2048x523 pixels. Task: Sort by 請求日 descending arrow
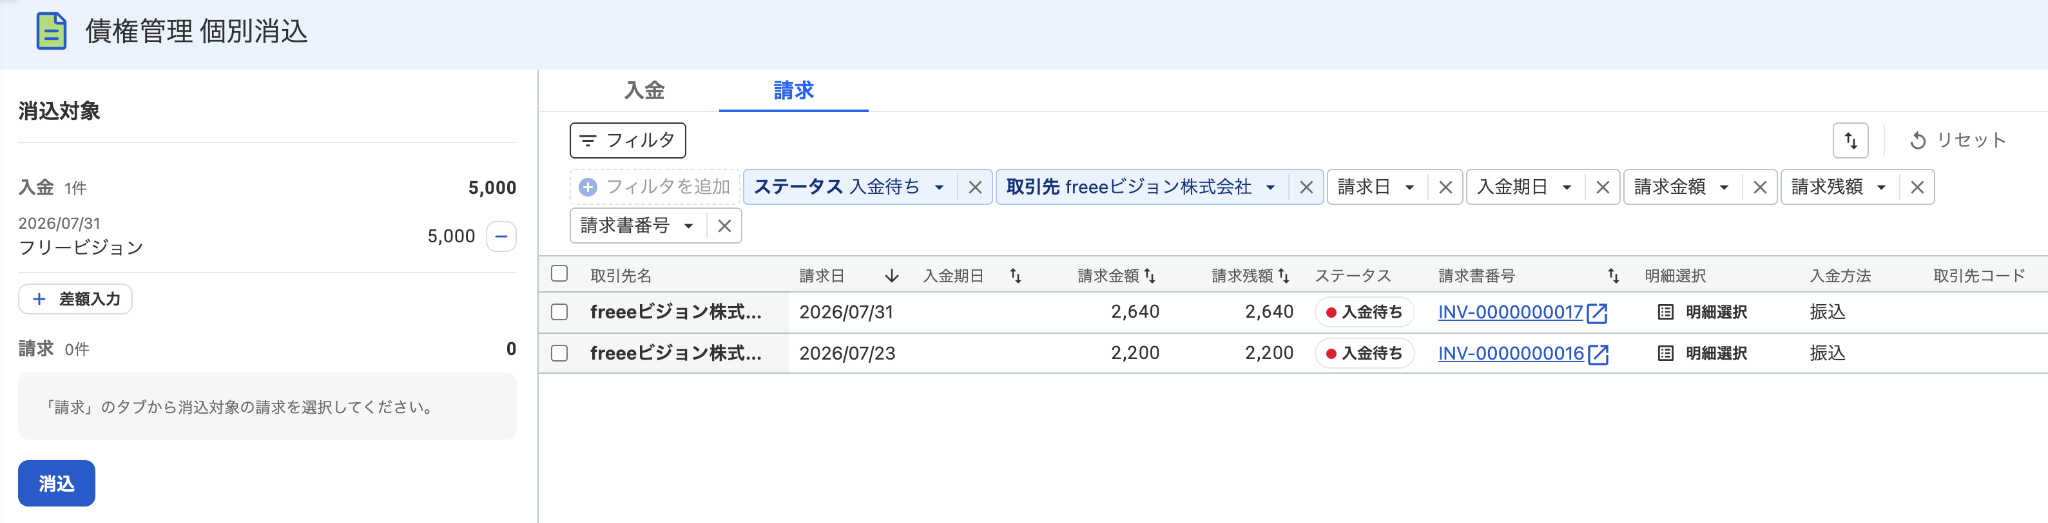[x=891, y=276]
